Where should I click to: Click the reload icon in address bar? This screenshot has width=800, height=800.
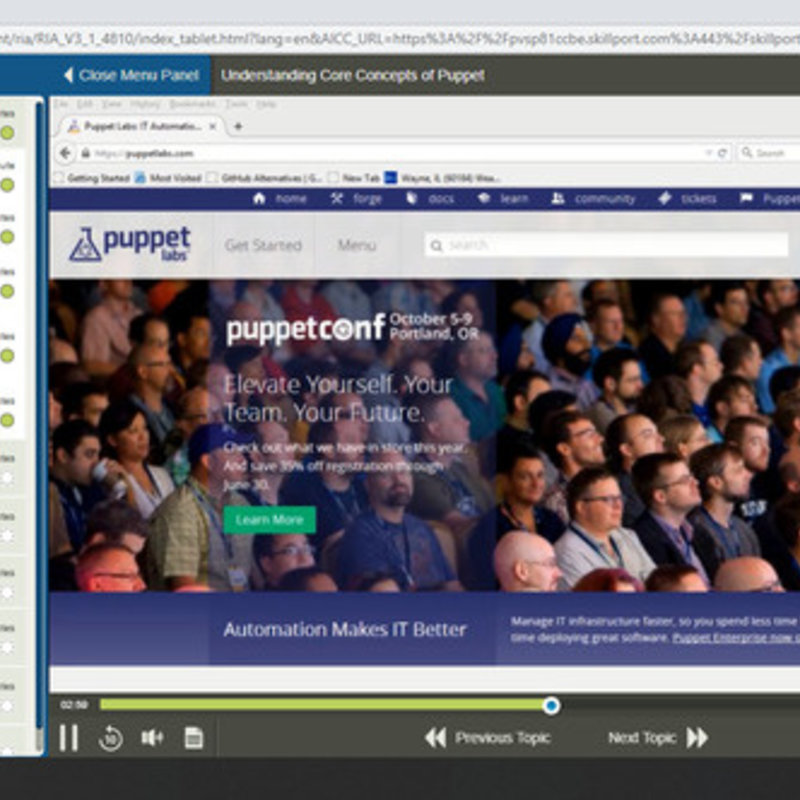tap(722, 153)
